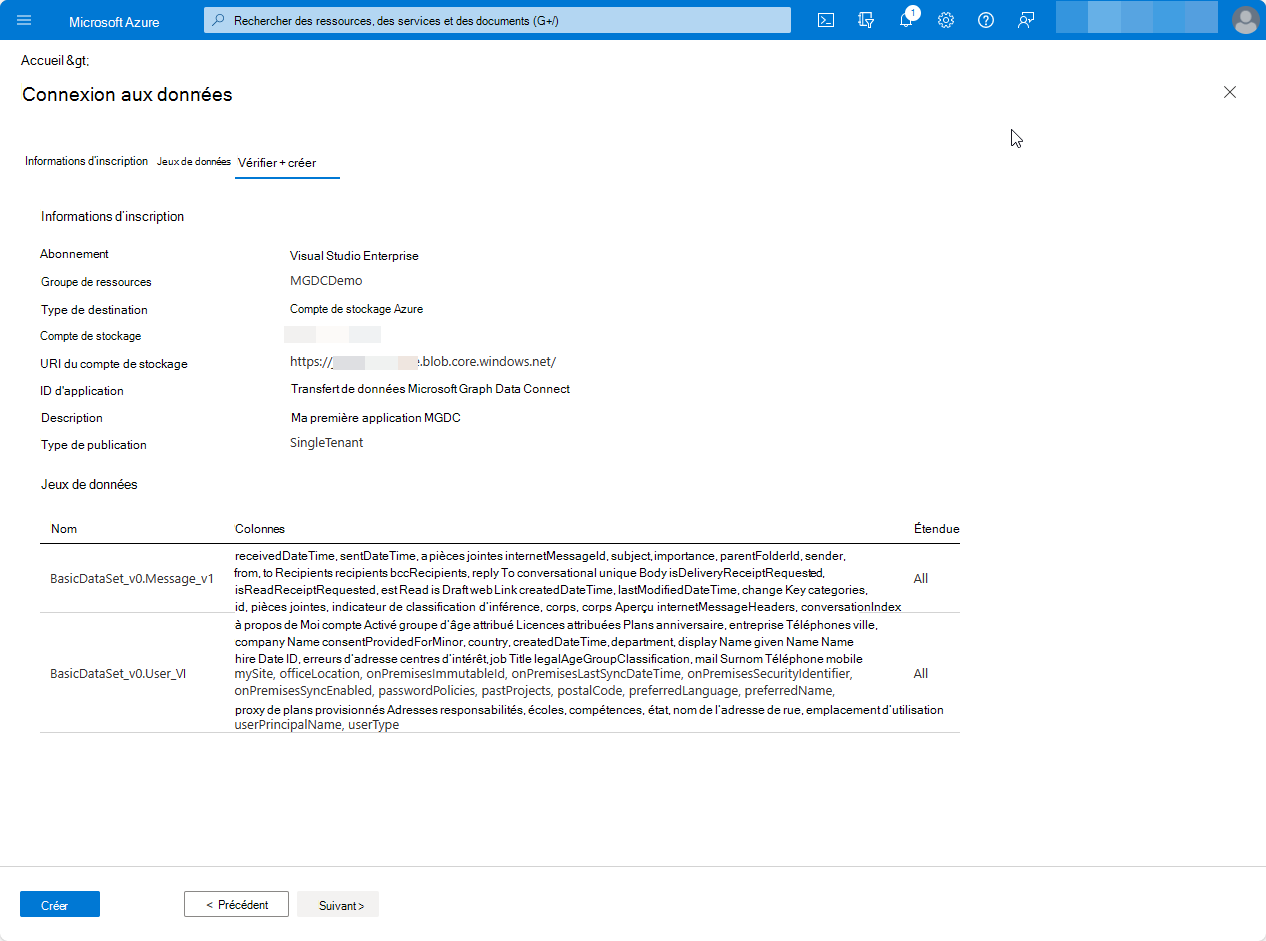Close the Connexion aux données pane

coord(1230,92)
